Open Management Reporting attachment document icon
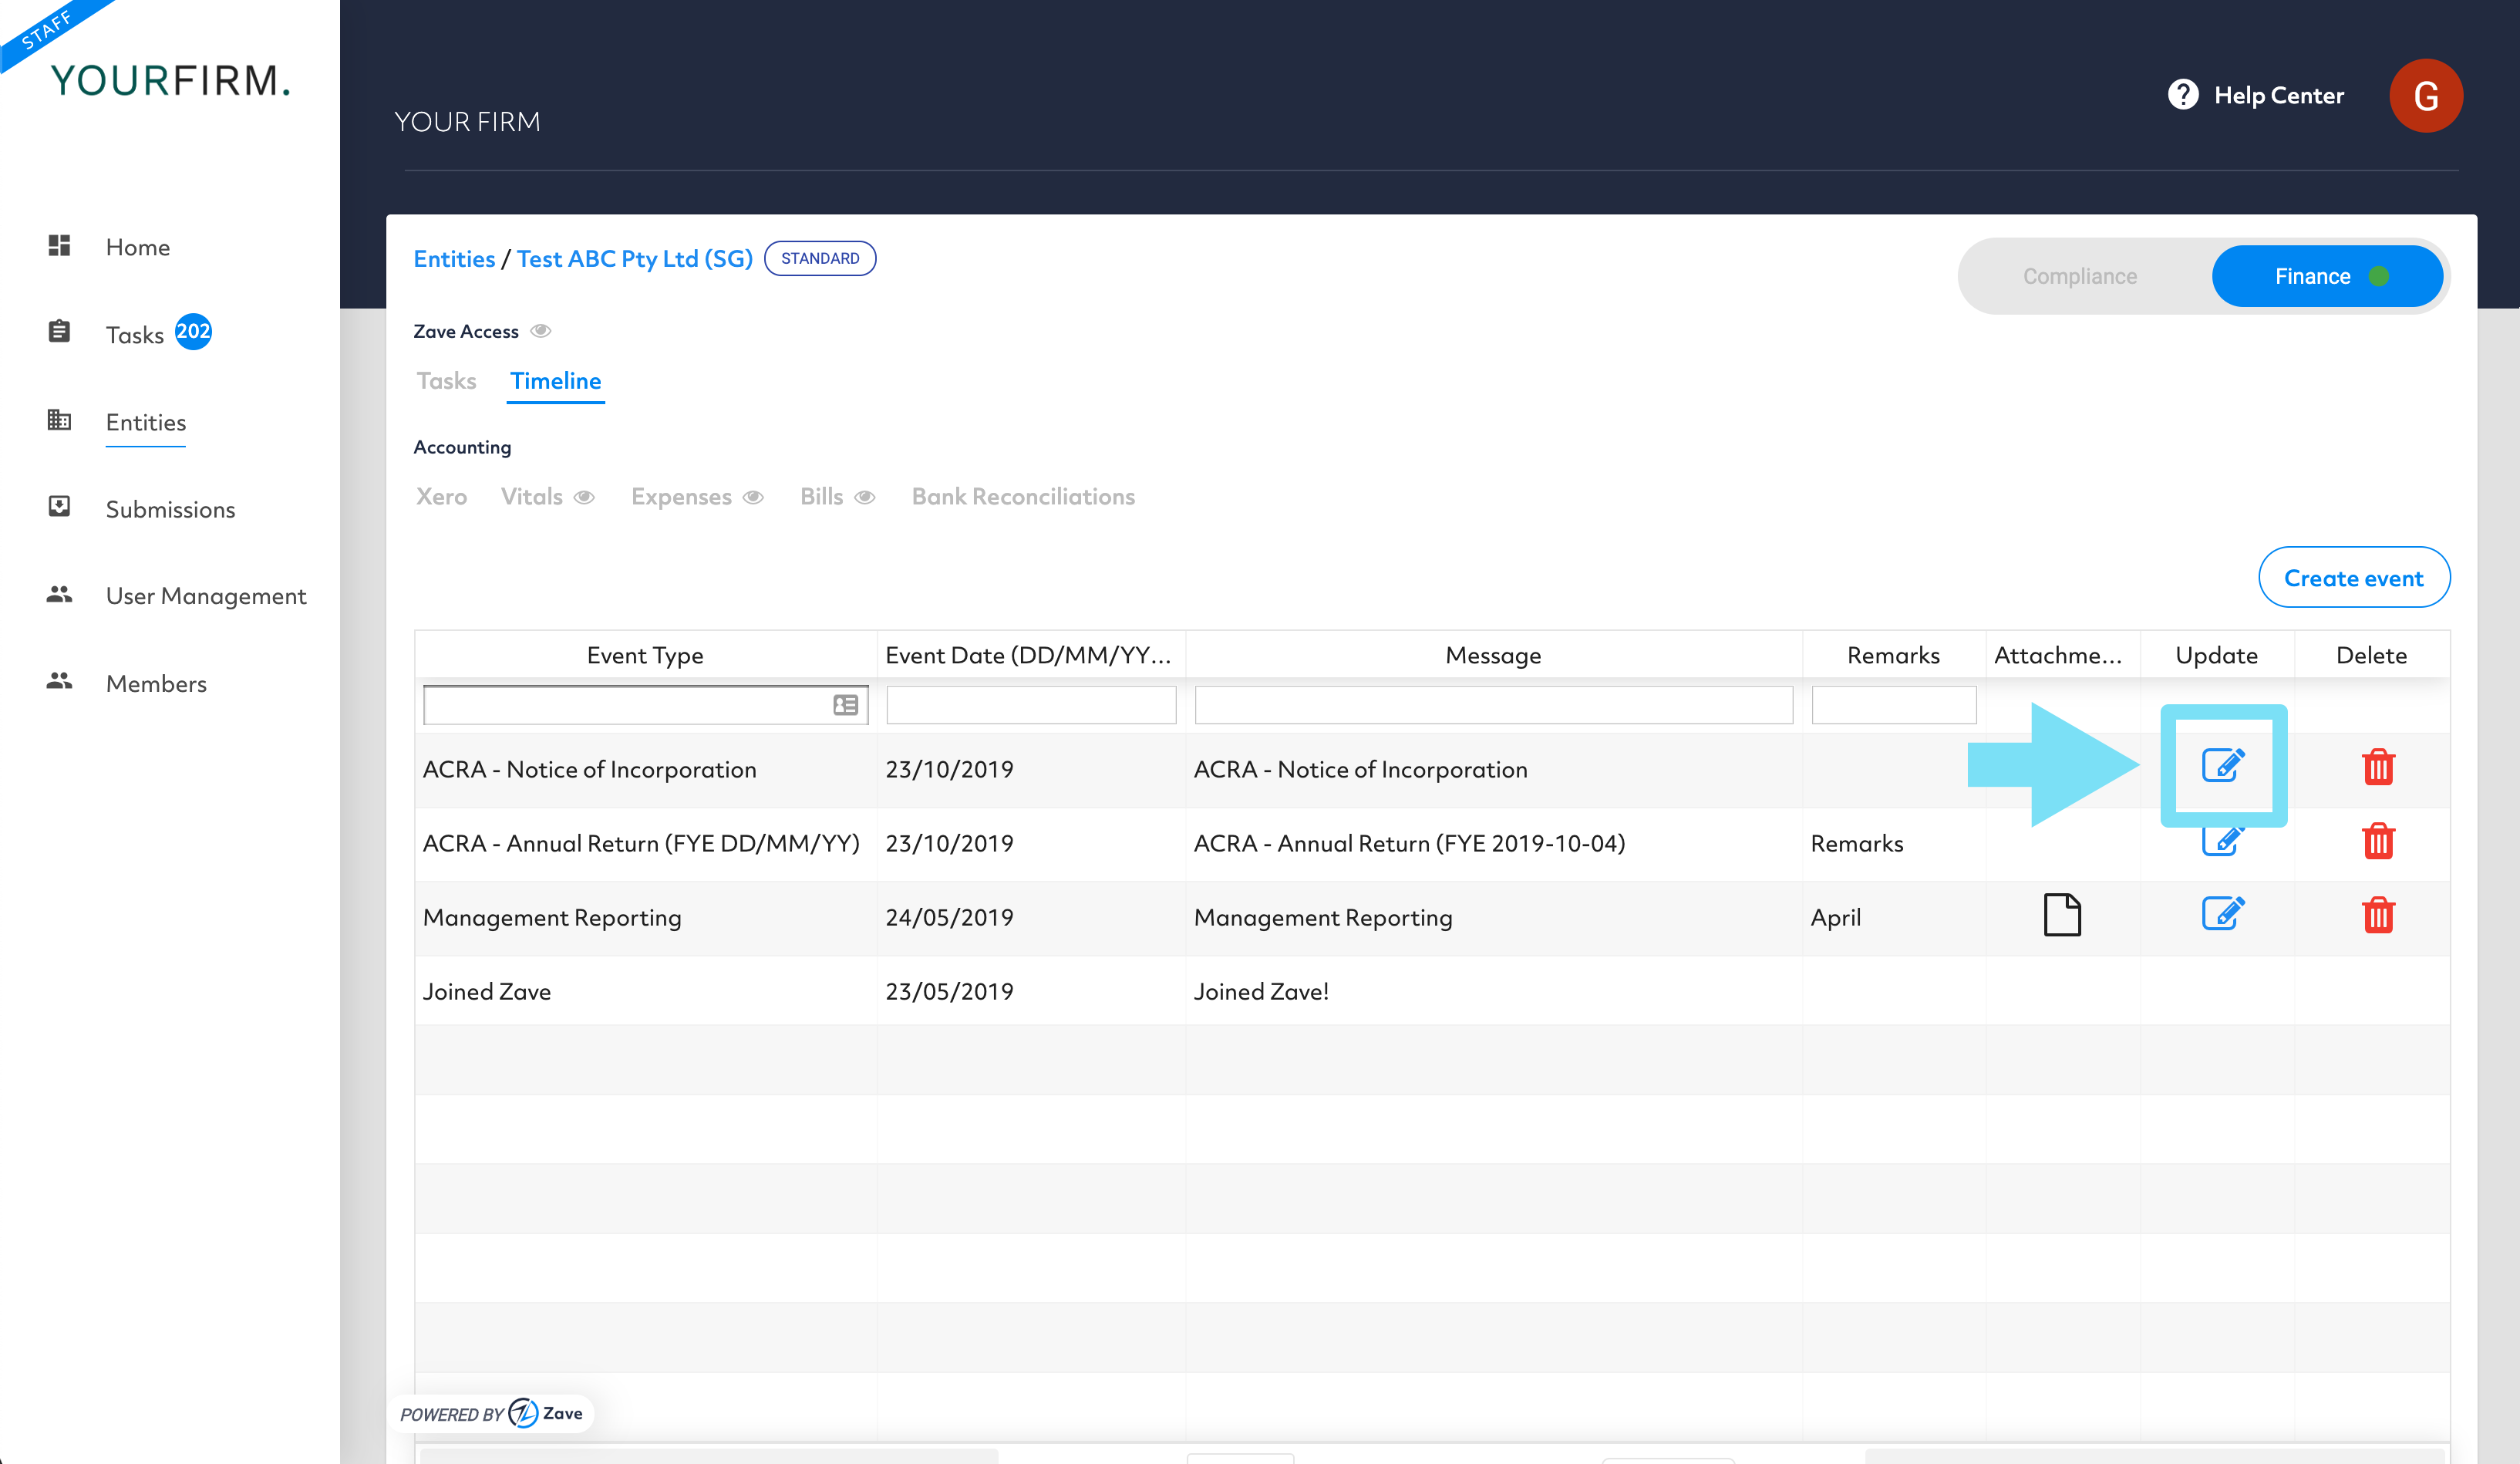 (2061, 915)
